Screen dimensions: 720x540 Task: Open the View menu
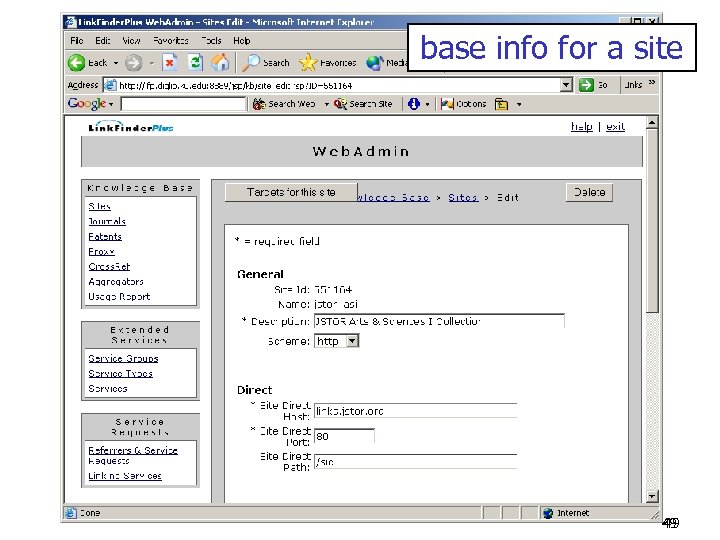click(131, 41)
